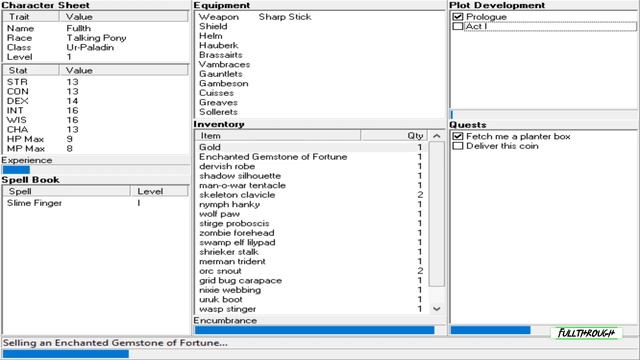Click the task progress bar below Selling text
This screenshot has height=360, width=640.
[320, 354]
